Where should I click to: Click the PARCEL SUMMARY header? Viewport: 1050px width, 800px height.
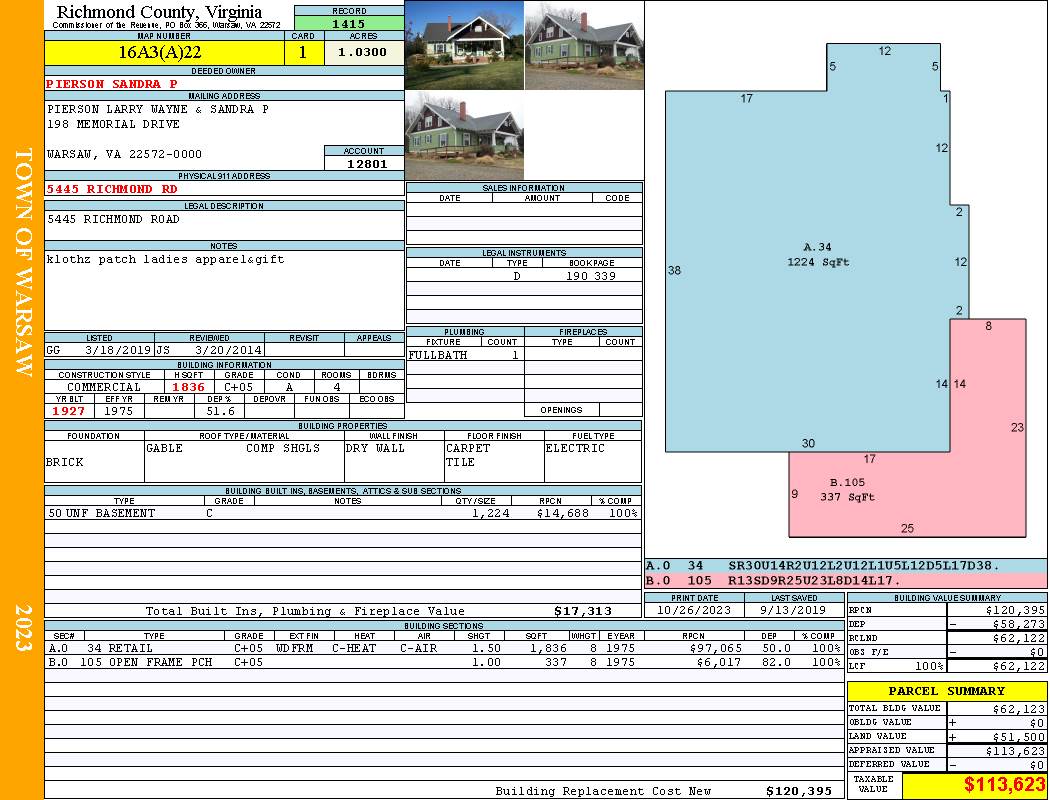[946, 691]
